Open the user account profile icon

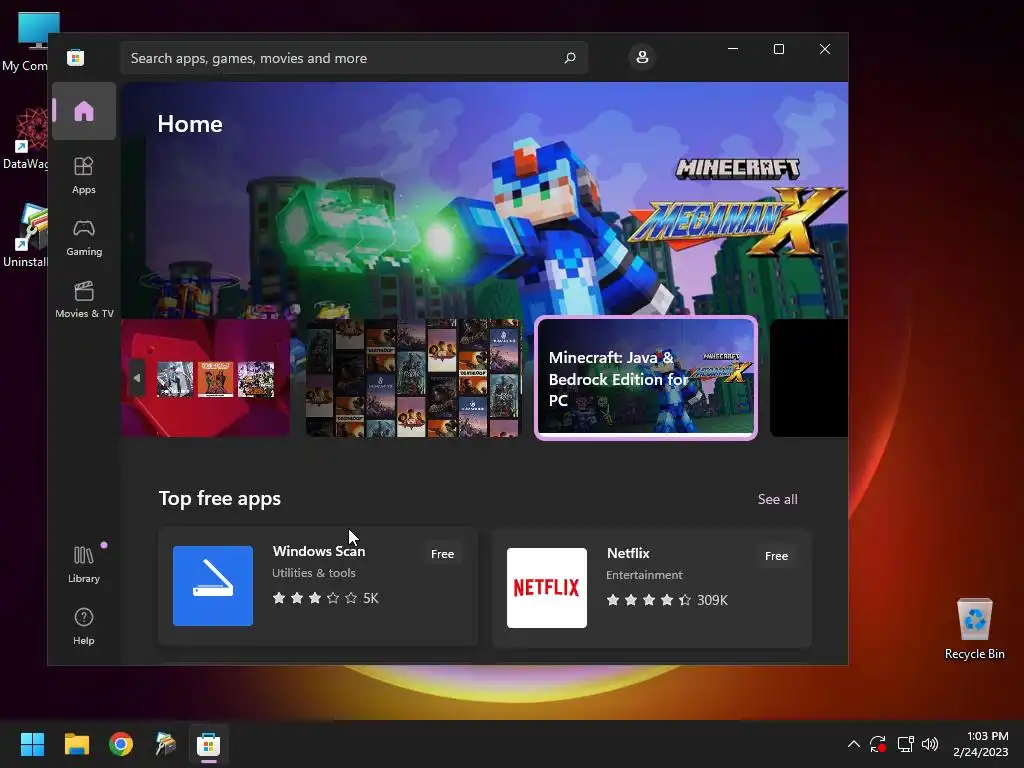pos(642,57)
